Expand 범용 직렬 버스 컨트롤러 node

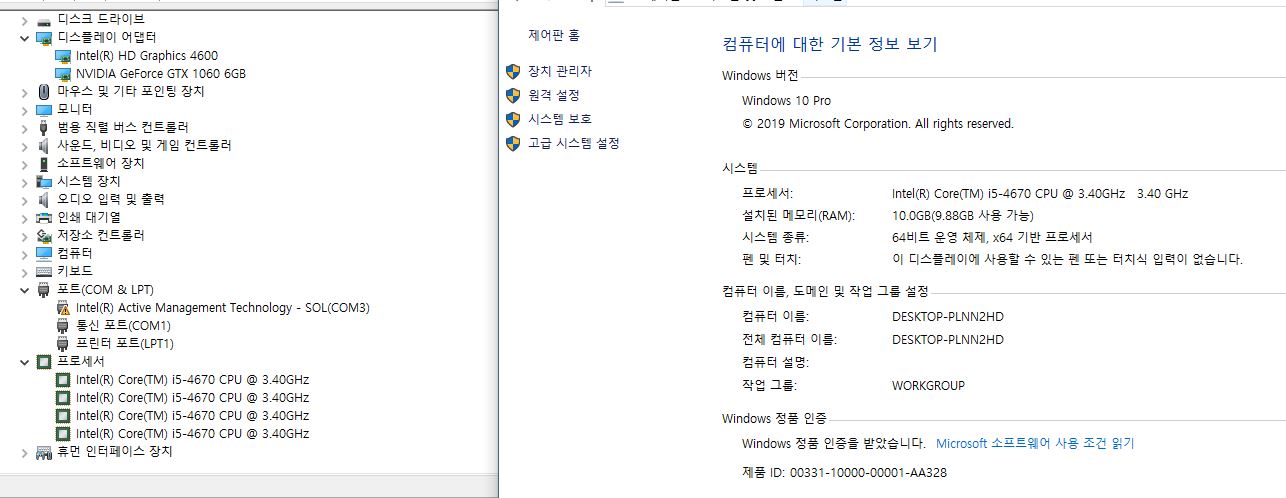(x=24, y=127)
